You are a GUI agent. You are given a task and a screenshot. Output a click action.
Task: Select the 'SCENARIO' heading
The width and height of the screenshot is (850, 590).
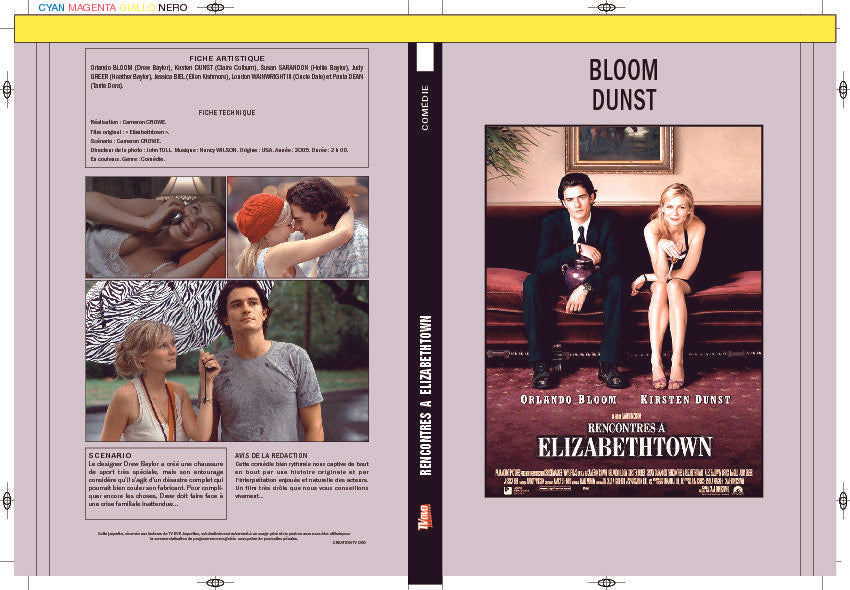(110, 456)
